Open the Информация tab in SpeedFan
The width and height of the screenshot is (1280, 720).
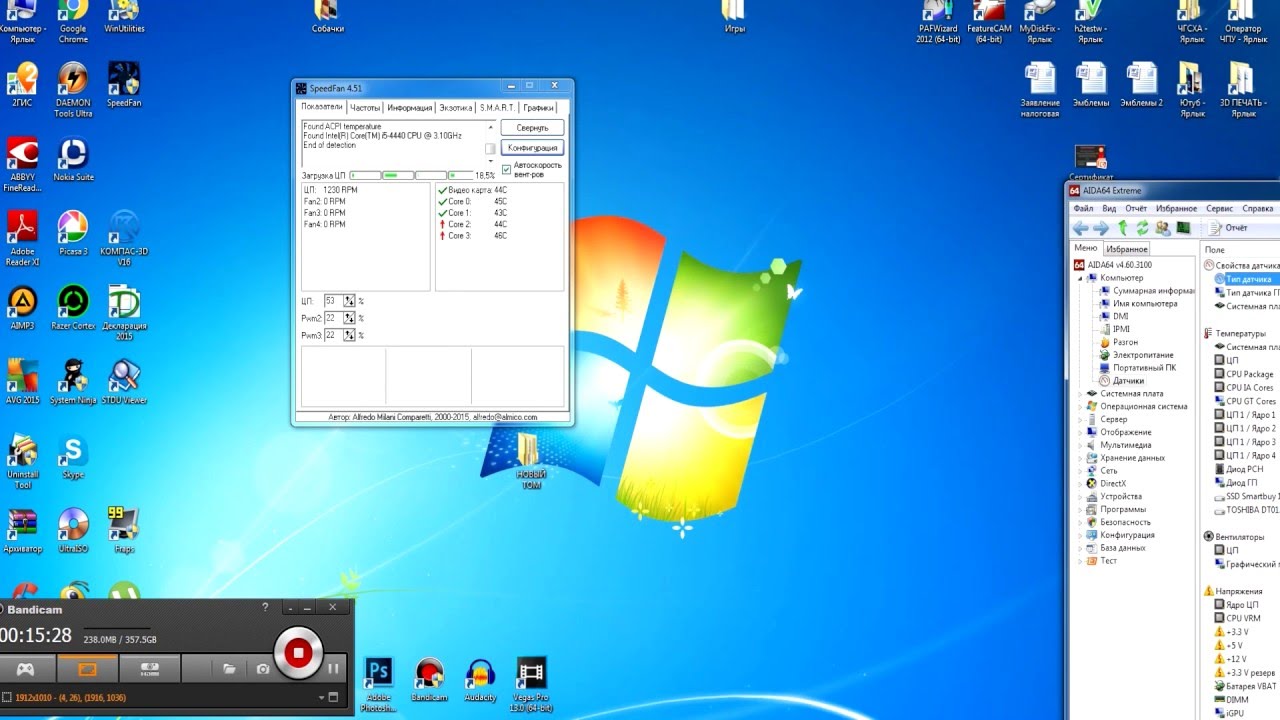[410, 107]
